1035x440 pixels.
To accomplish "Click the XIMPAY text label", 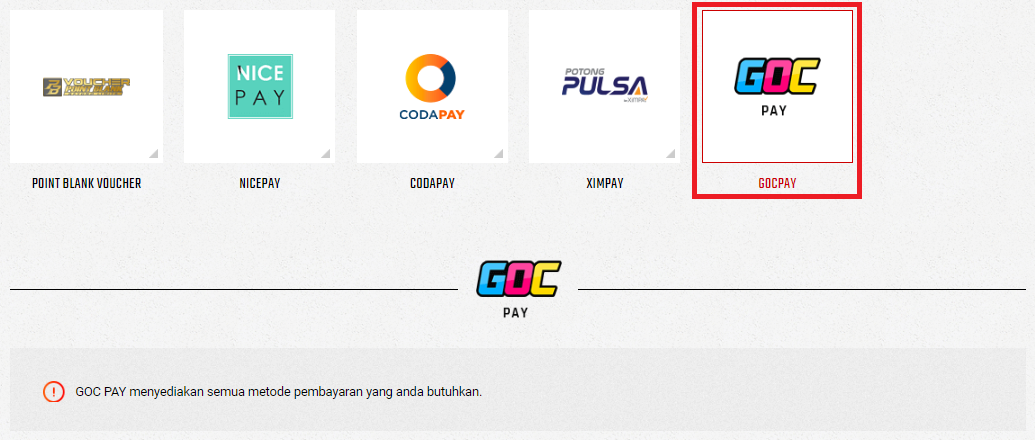I will (605, 183).
